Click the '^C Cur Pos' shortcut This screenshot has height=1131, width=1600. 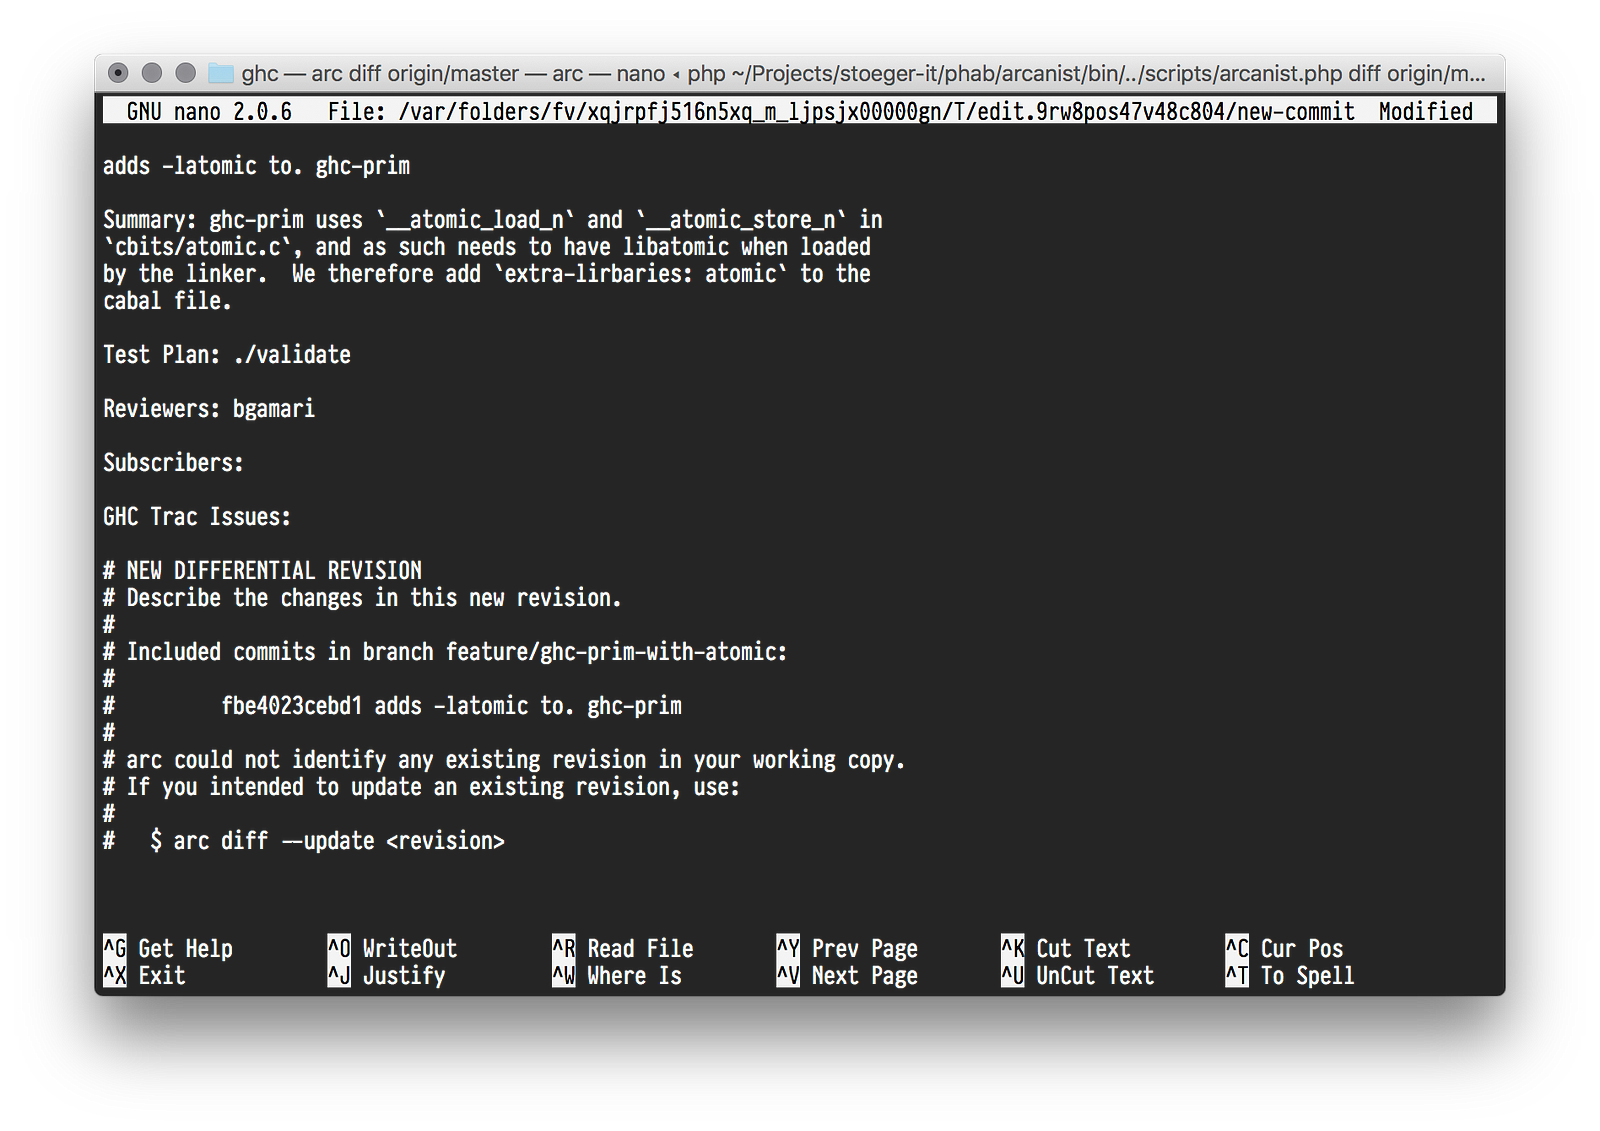tap(1284, 949)
